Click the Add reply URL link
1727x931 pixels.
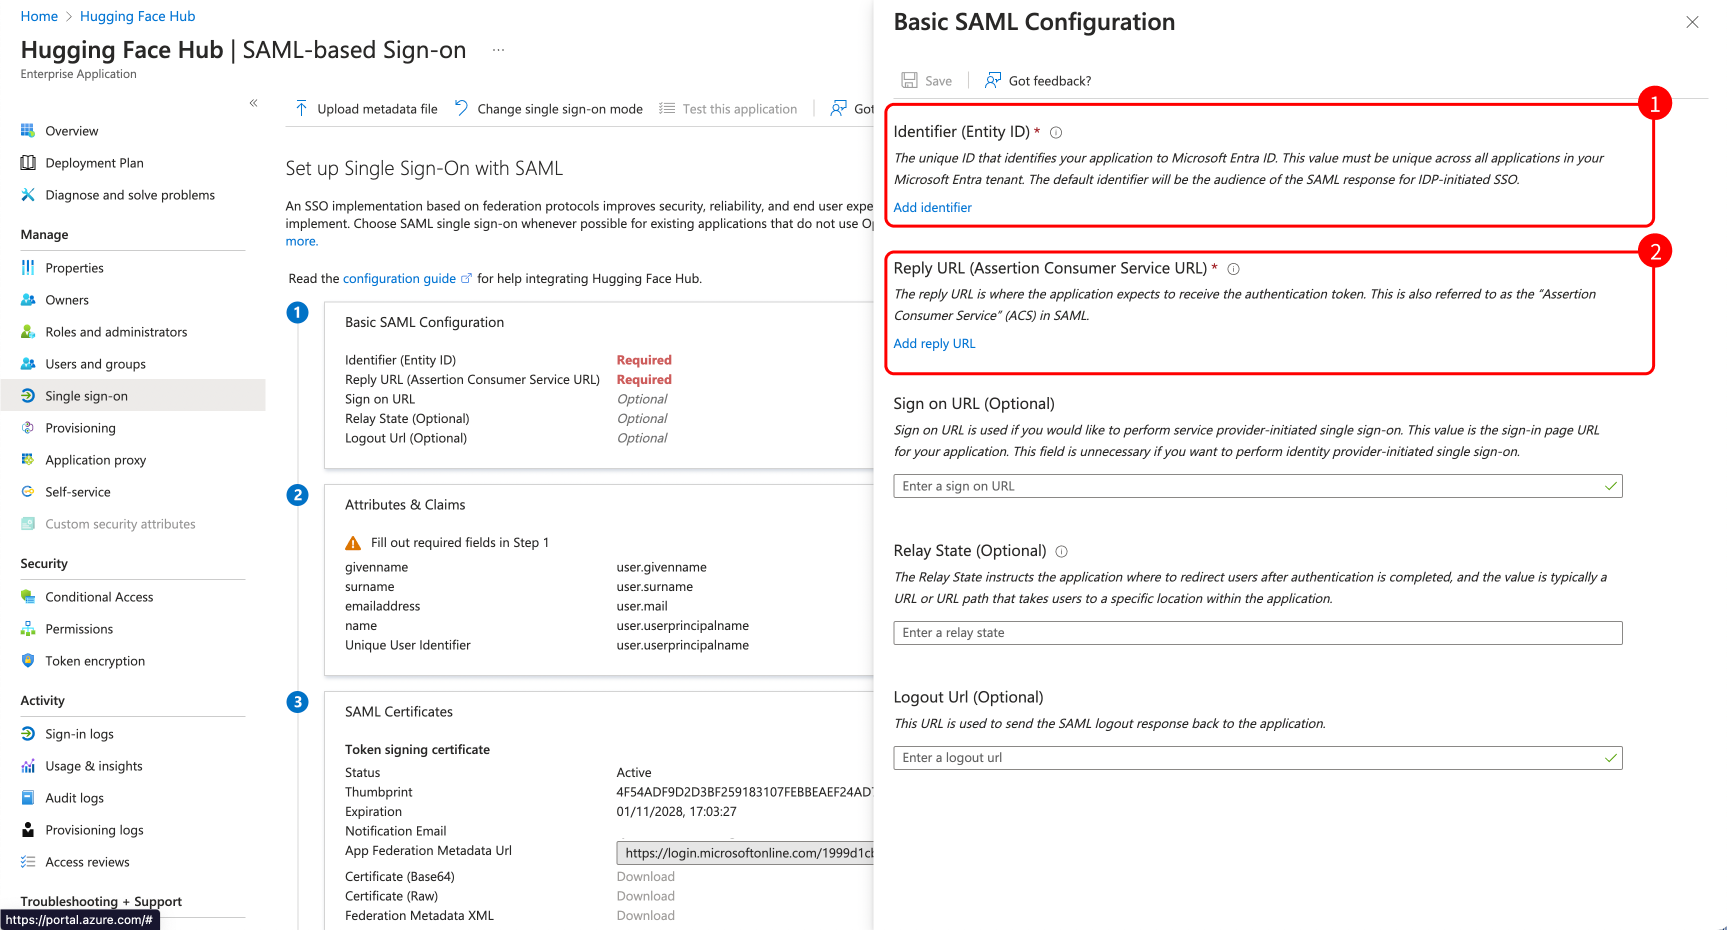(x=934, y=344)
